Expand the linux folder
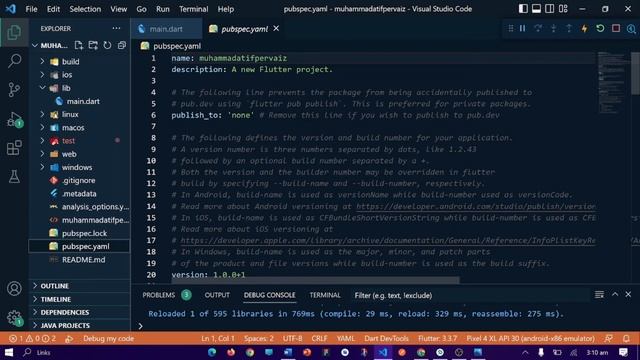The image size is (640, 360). pyautogui.click(x=42, y=114)
